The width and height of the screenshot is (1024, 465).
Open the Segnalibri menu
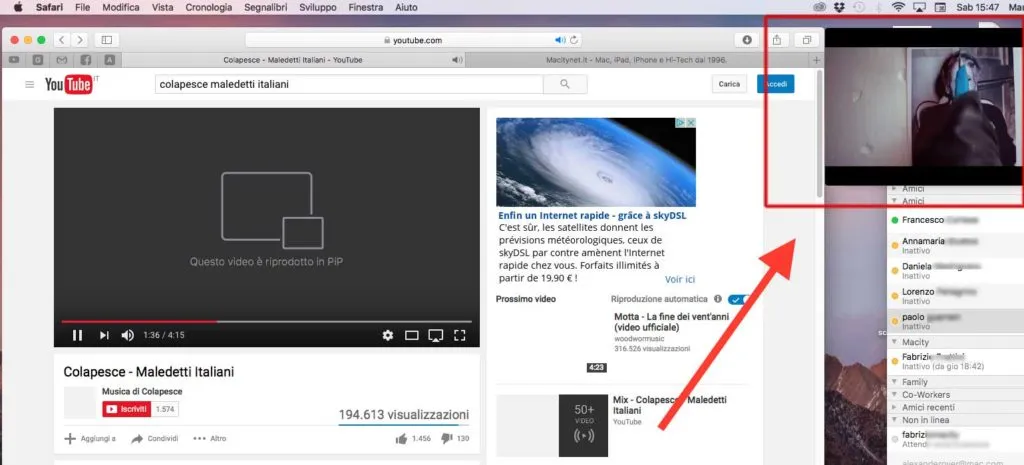266,7
